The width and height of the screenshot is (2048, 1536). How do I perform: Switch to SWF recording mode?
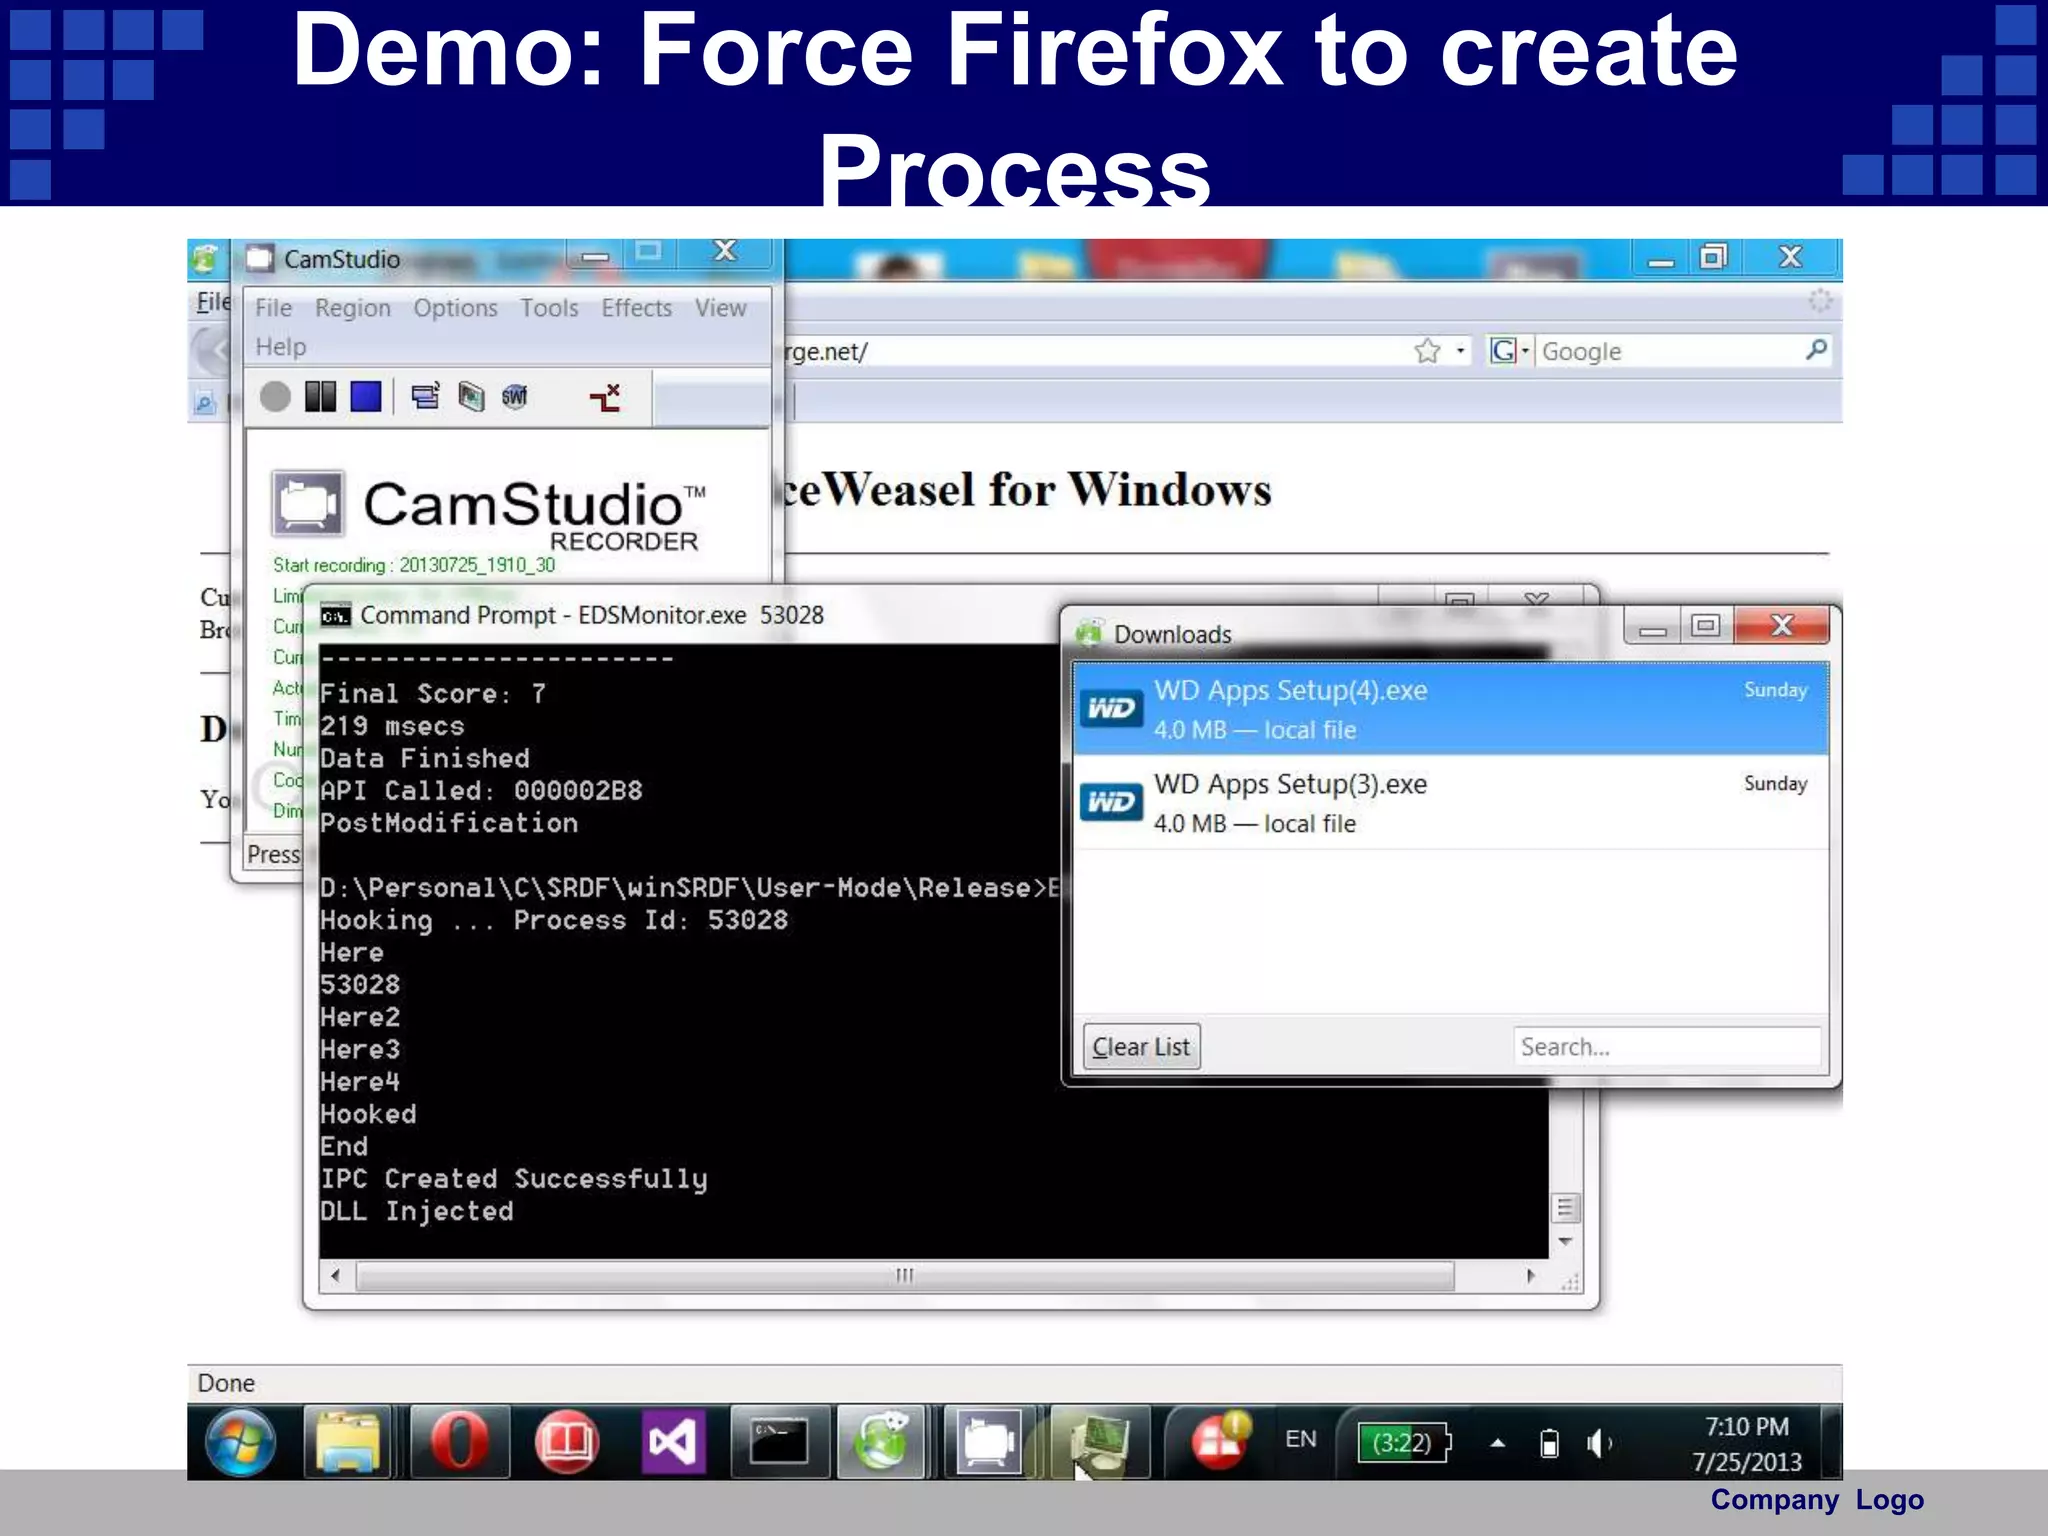515,397
